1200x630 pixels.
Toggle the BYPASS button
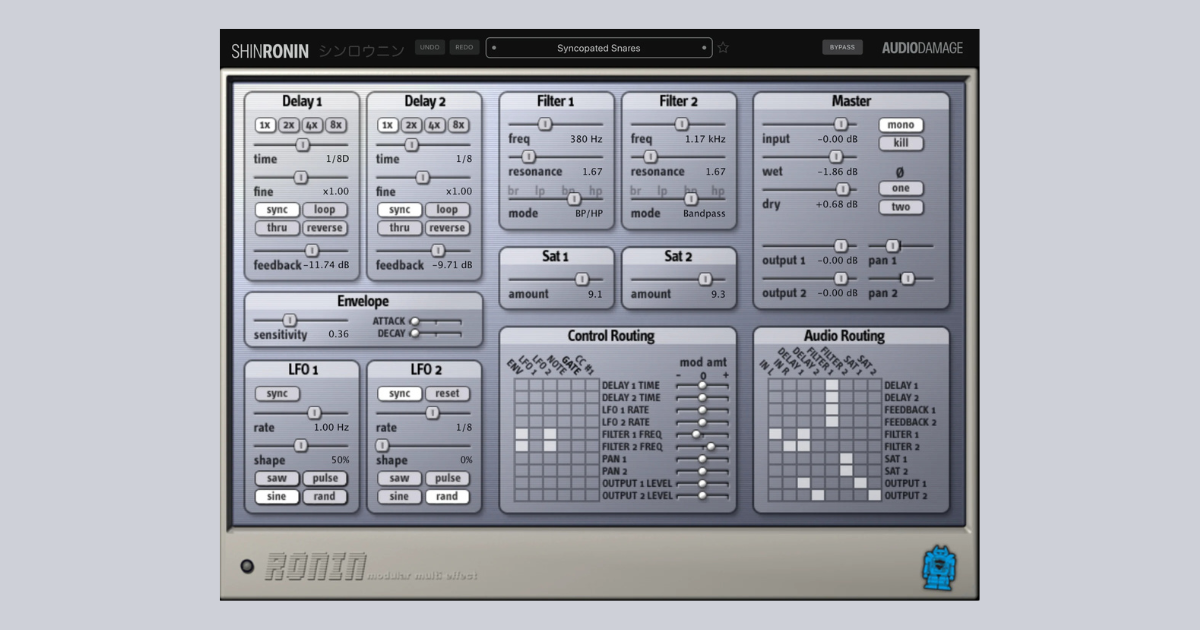(x=842, y=47)
